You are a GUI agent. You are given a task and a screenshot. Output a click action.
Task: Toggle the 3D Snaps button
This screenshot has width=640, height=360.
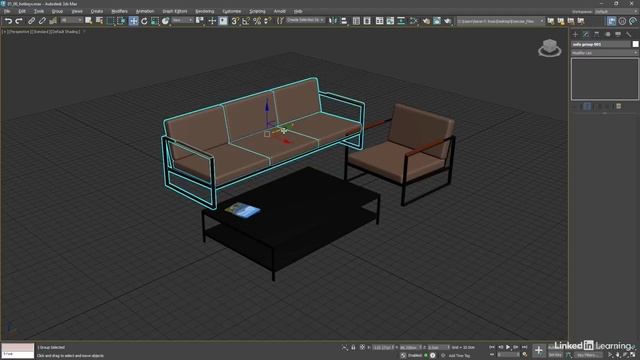235,21
